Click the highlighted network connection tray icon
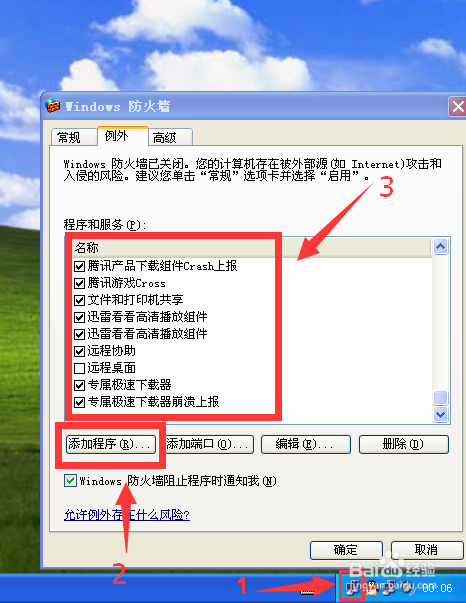The width and height of the screenshot is (466, 603). click(x=352, y=587)
